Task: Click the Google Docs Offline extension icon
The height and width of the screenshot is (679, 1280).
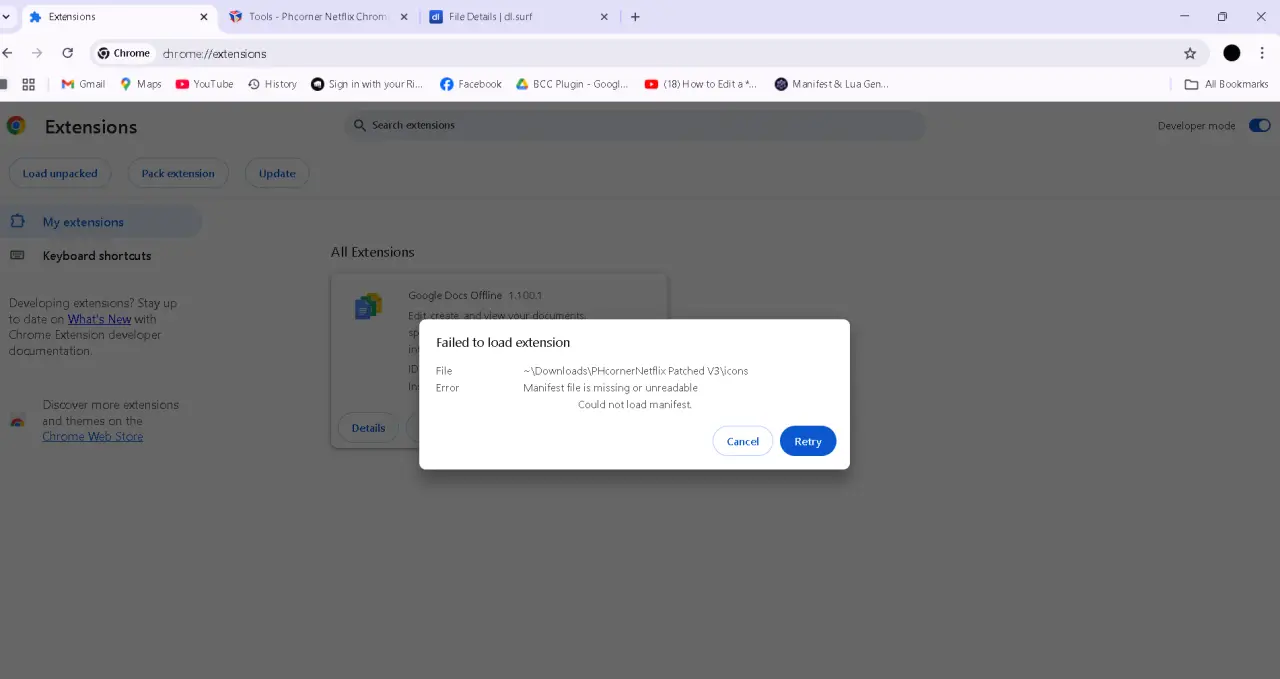Action: click(x=368, y=306)
